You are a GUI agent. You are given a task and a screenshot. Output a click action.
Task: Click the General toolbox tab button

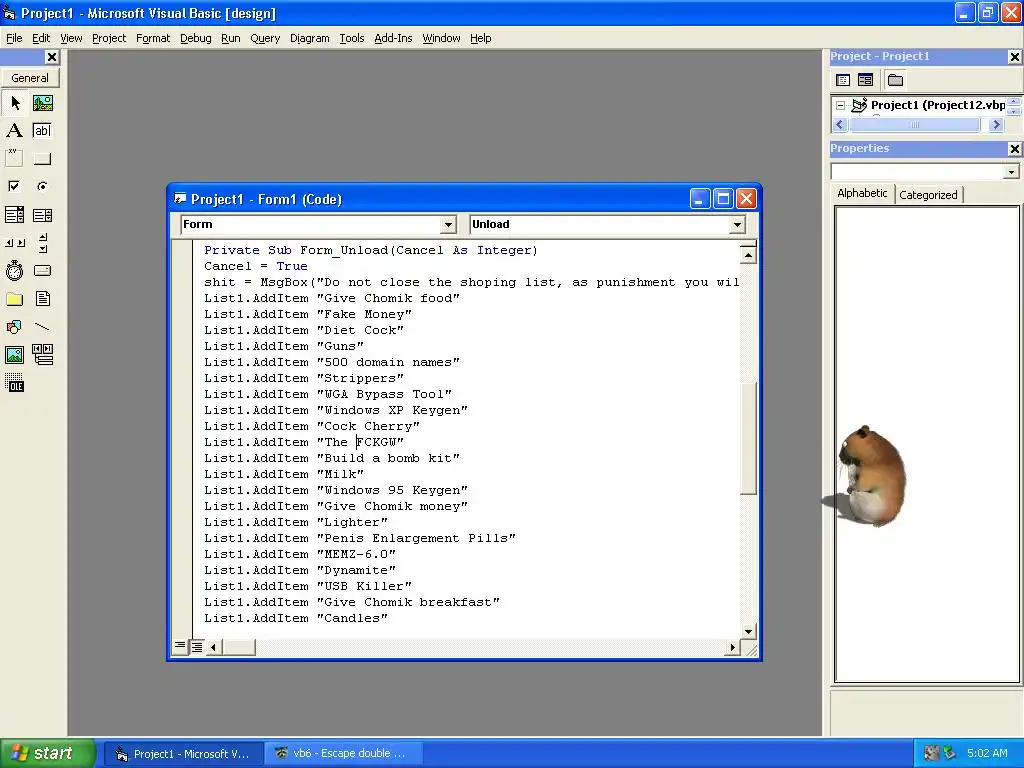coord(30,78)
